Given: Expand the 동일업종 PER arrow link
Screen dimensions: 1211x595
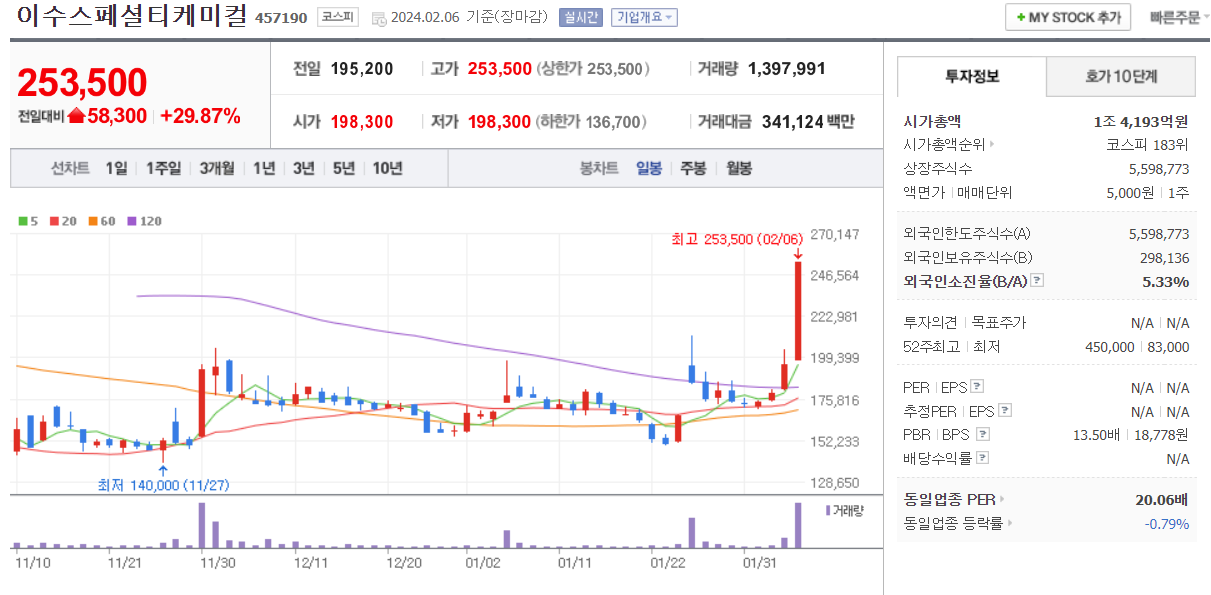Looking at the screenshot, I should pyautogui.click(x=1002, y=499).
